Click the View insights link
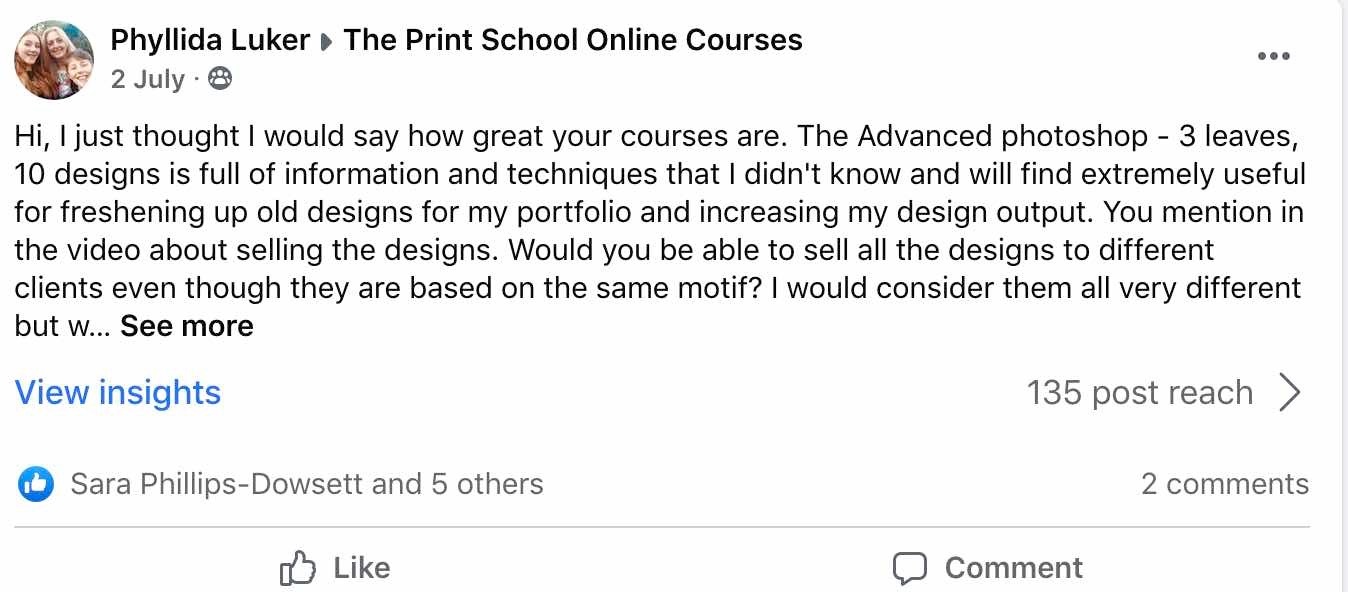Image resolution: width=1348 pixels, height=592 pixels. [118, 393]
